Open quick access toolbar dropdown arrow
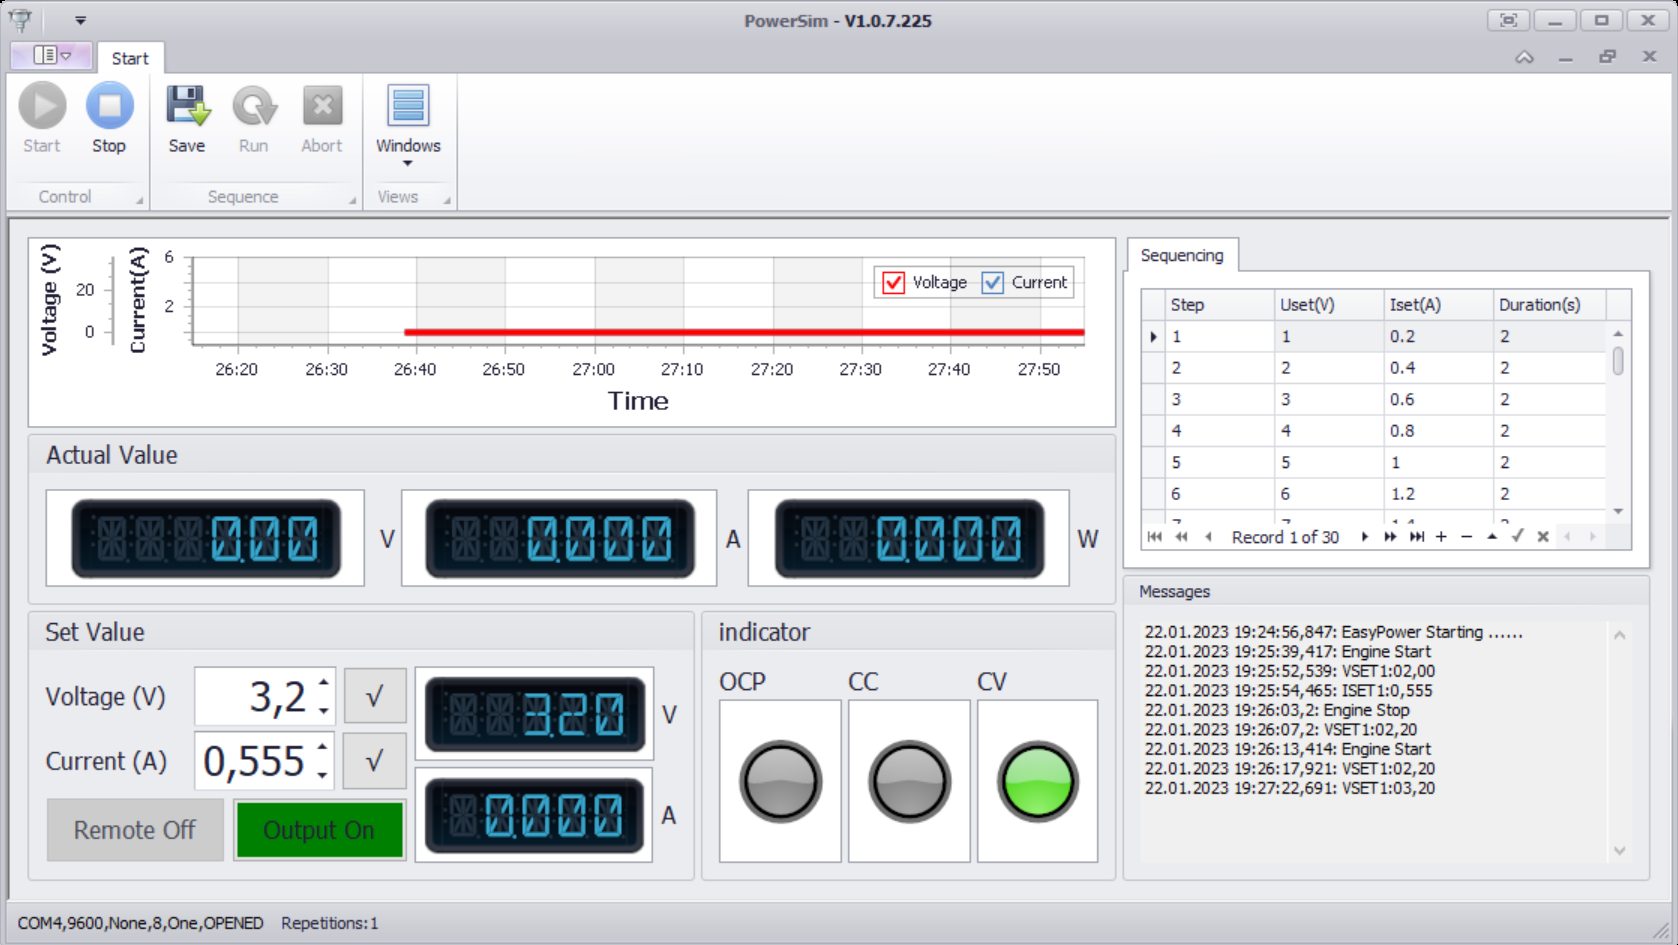The width and height of the screenshot is (1678, 945). coord(80,20)
